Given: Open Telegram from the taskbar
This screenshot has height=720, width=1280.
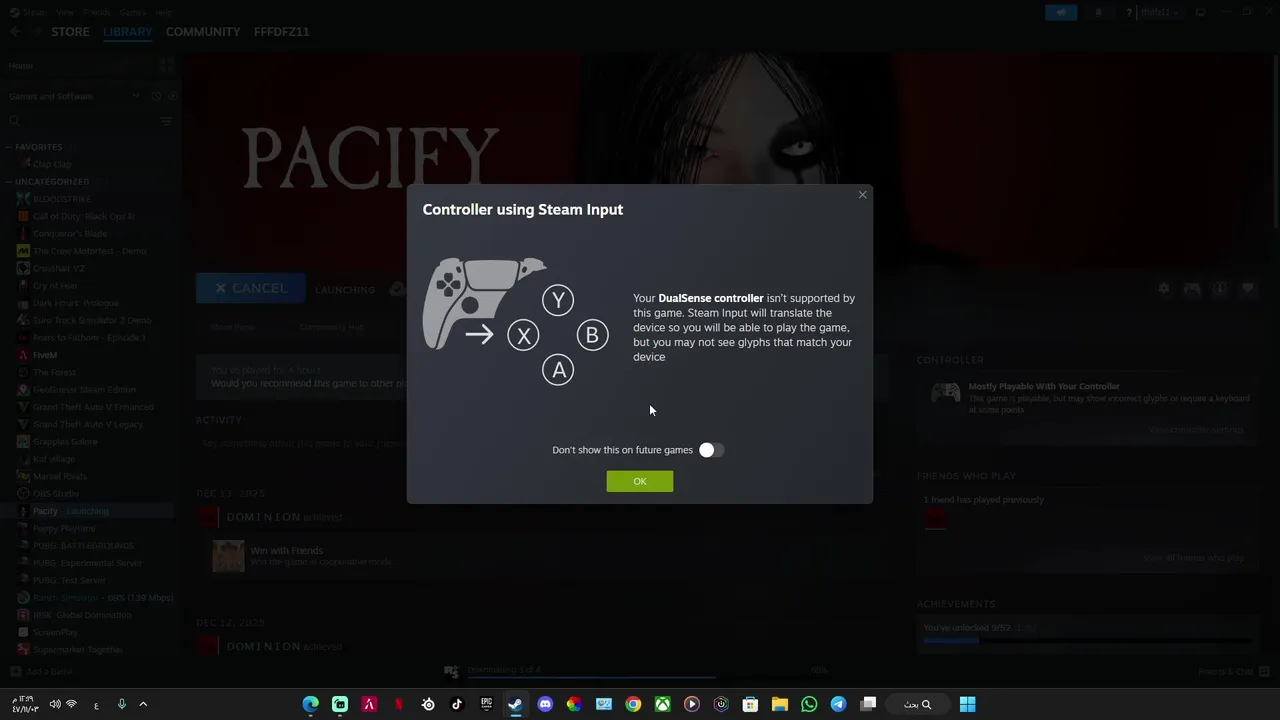Looking at the screenshot, I should (838, 704).
